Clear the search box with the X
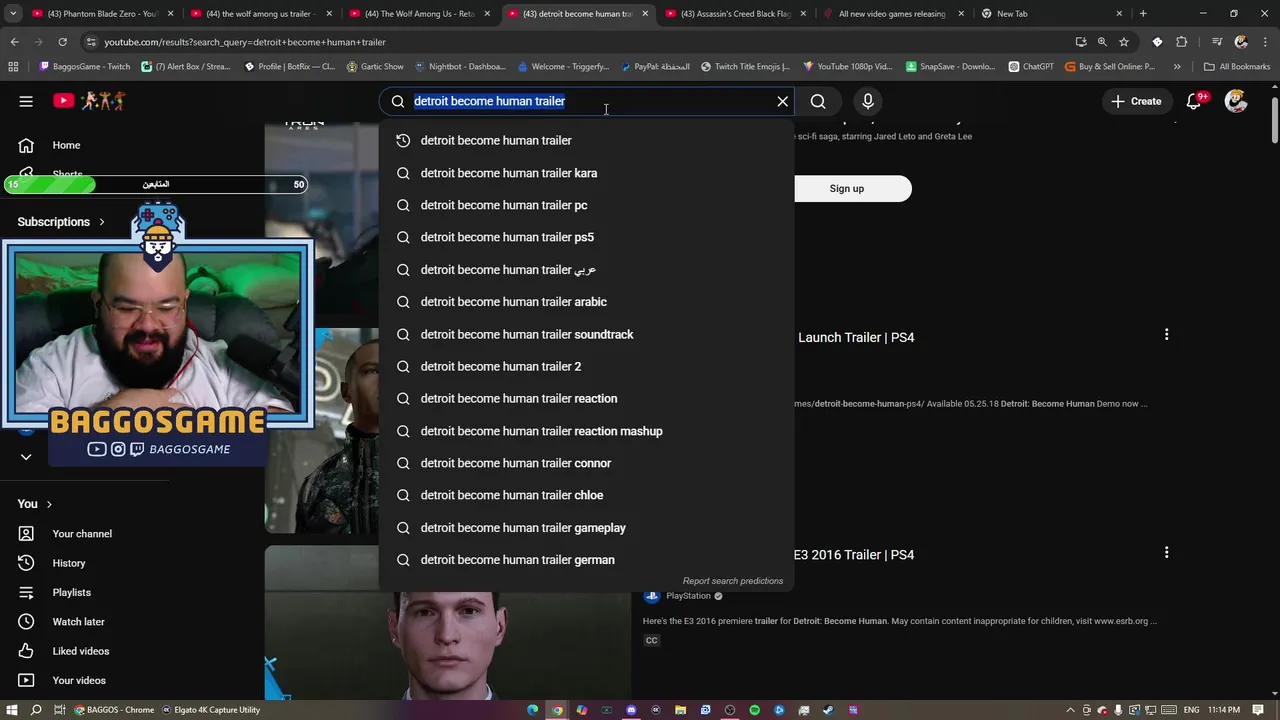The height and width of the screenshot is (720, 1280). pos(783,101)
